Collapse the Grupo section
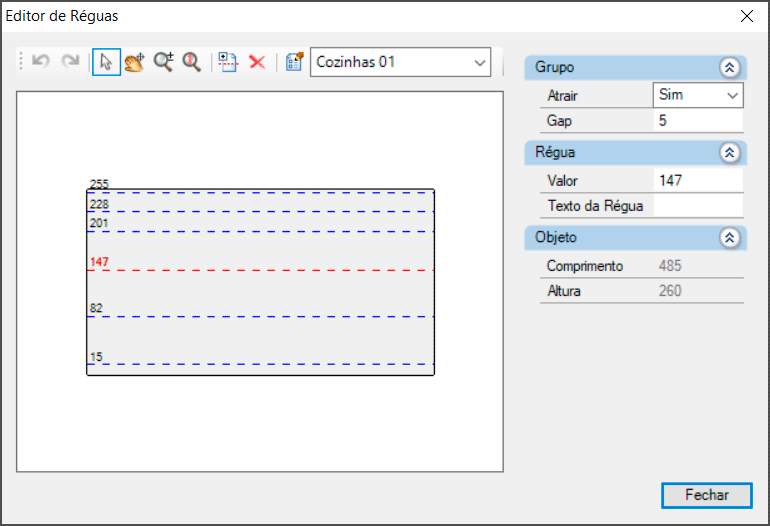770x526 pixels. tap(729, 68)
